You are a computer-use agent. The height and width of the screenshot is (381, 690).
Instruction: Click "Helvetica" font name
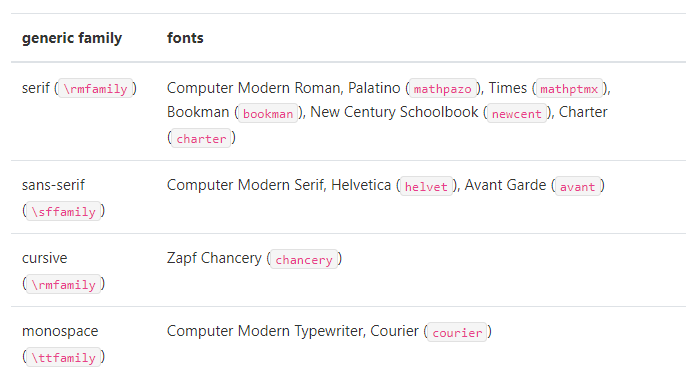[361, 185]
